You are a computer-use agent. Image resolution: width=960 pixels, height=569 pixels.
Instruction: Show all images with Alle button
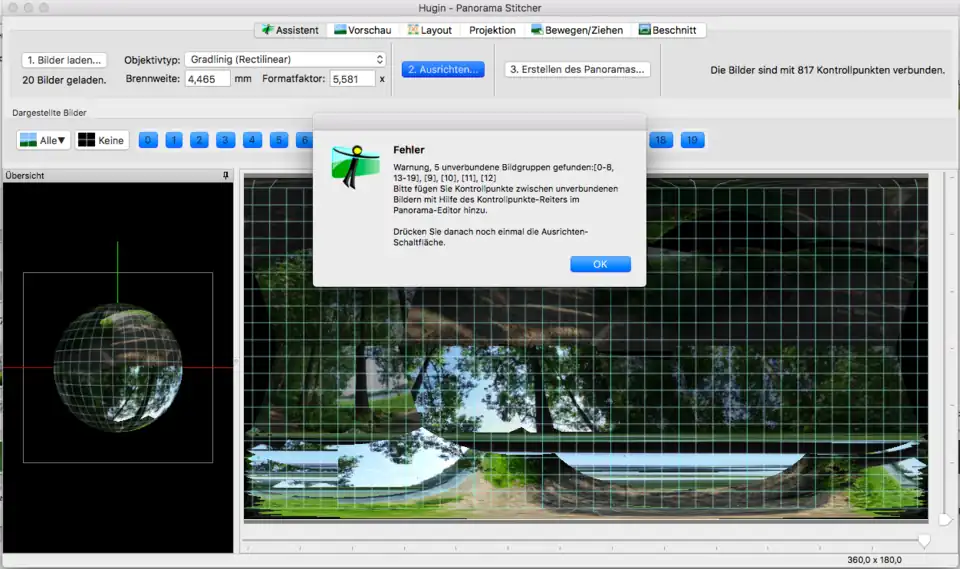44,140
